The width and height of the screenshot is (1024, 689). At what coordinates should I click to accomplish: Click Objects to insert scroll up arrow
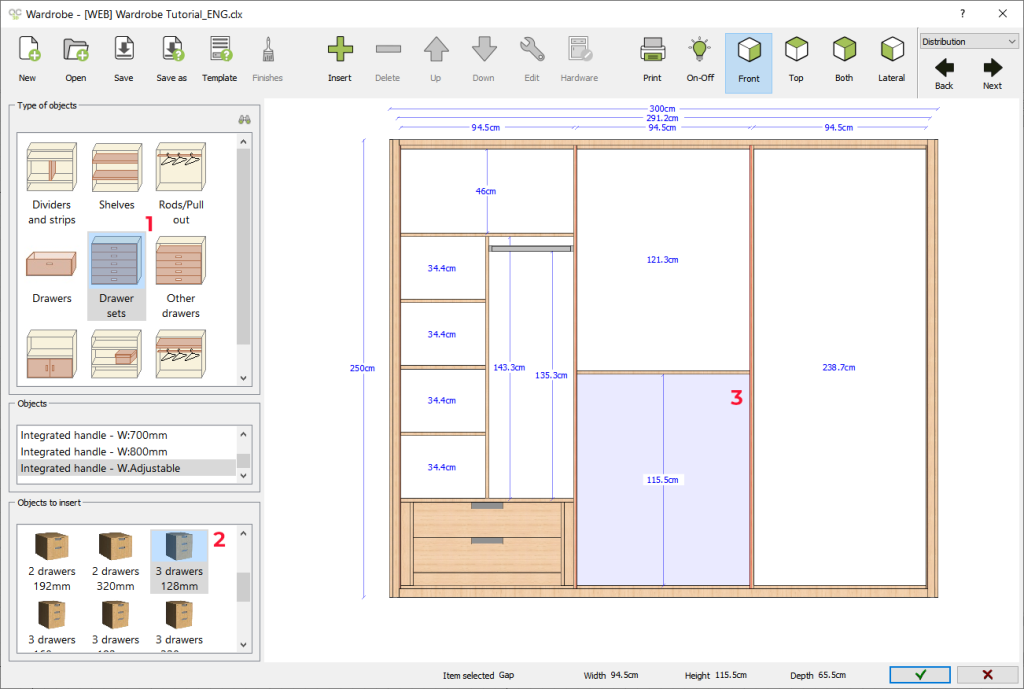244,534
